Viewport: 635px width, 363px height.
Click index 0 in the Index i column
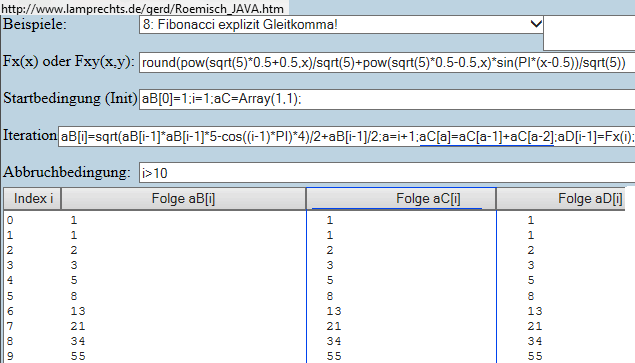[10, 220]
